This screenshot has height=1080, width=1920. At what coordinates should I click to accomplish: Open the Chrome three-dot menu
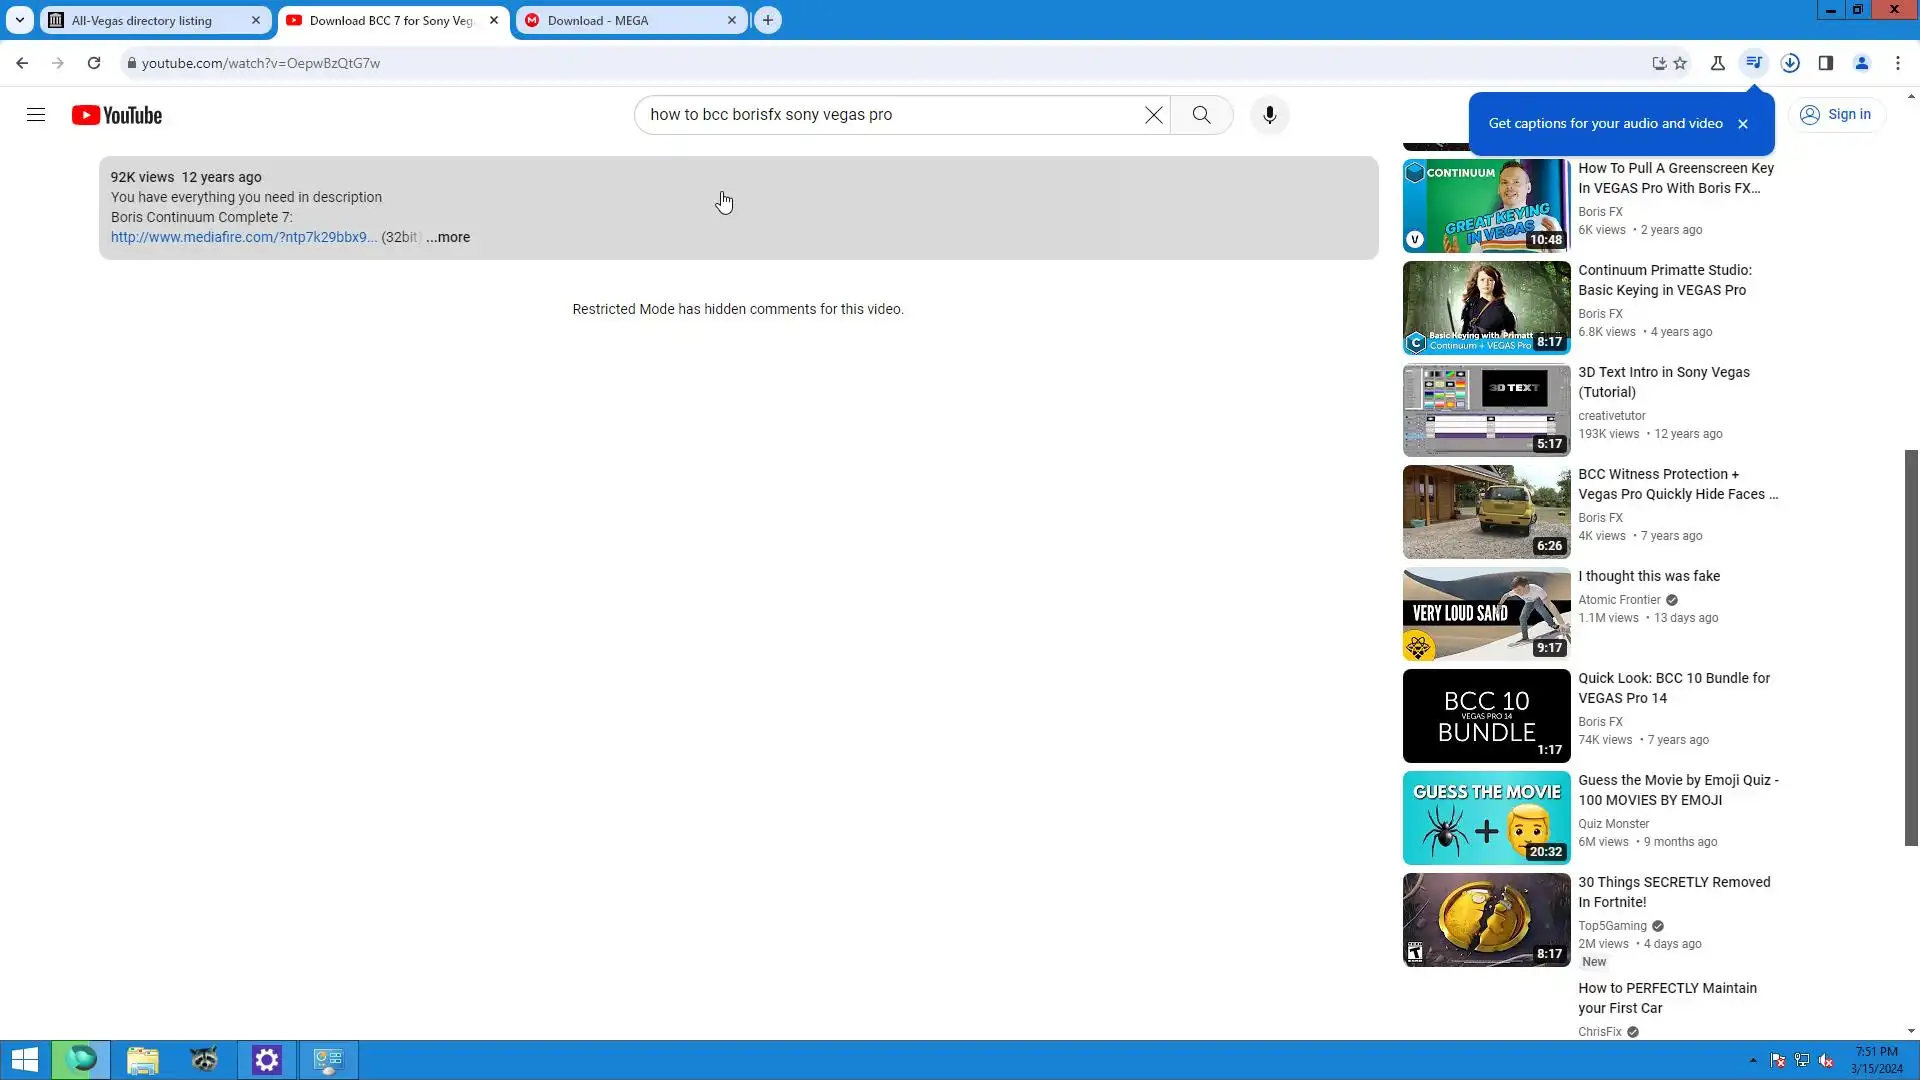pos(1897,63)
